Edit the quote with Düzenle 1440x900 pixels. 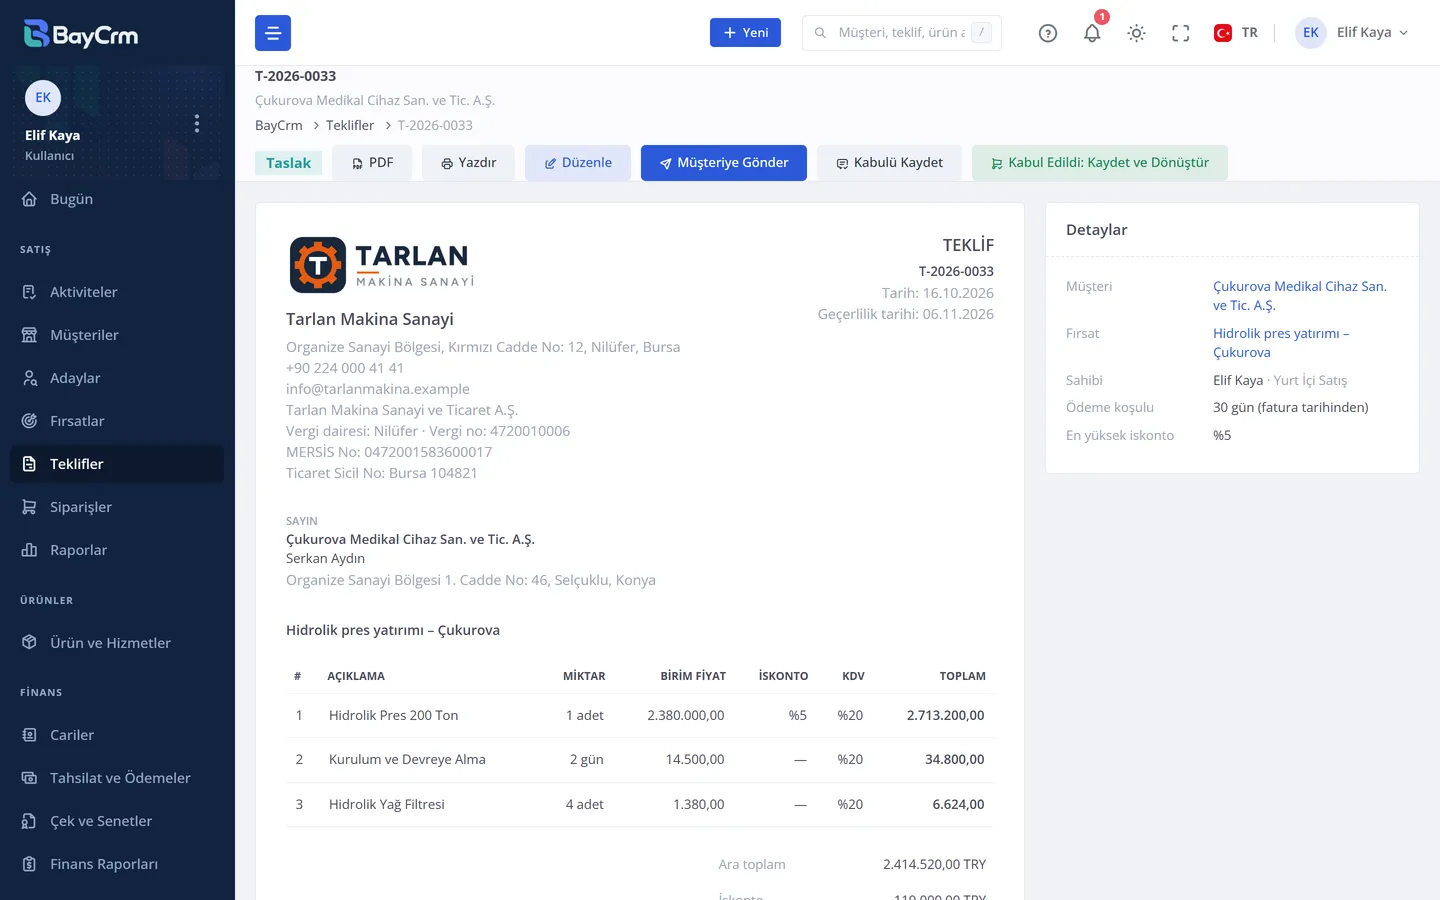pos(578,163)
